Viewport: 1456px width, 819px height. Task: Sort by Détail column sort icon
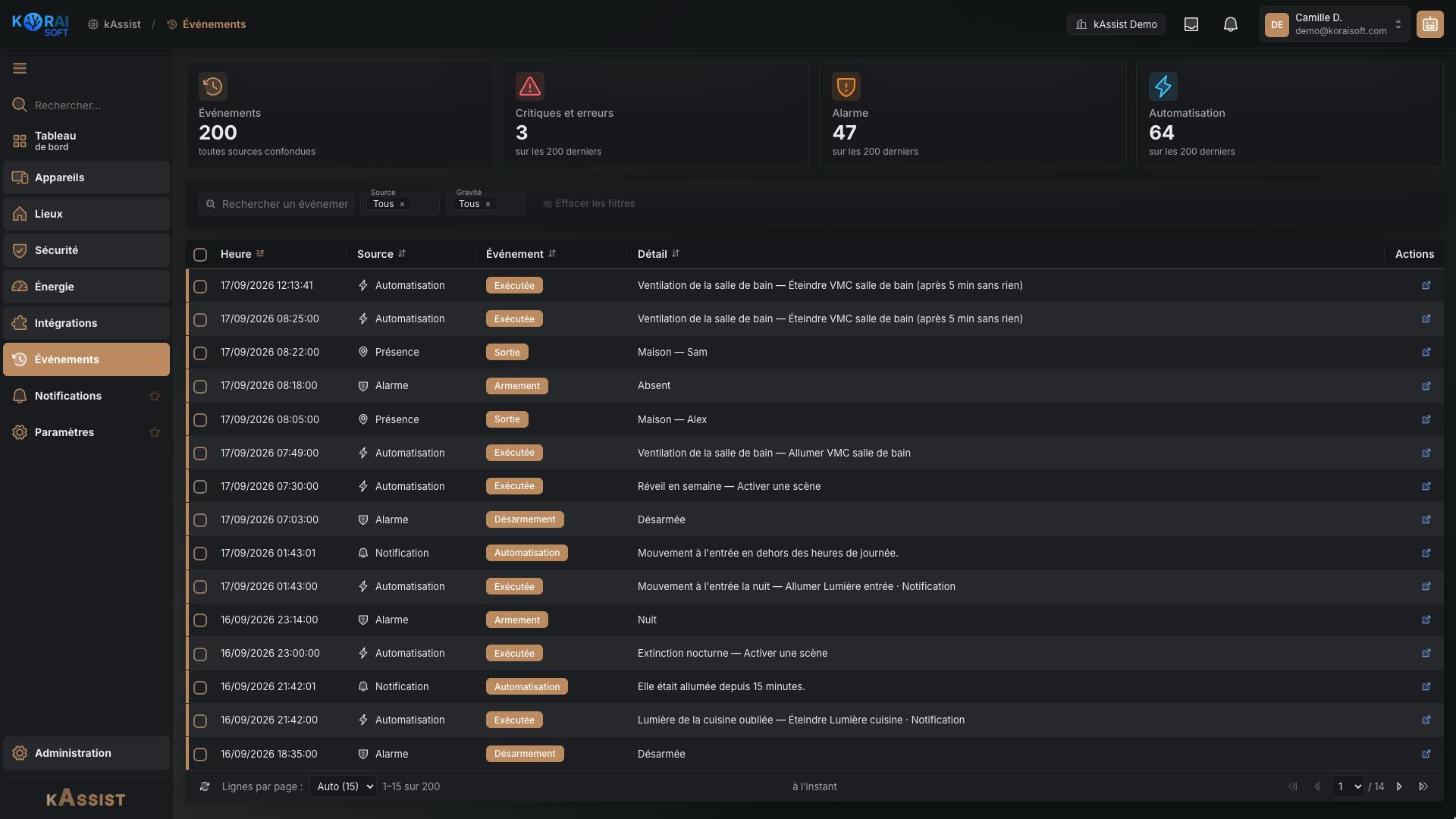pyautogui.click(x=675, y=254)
